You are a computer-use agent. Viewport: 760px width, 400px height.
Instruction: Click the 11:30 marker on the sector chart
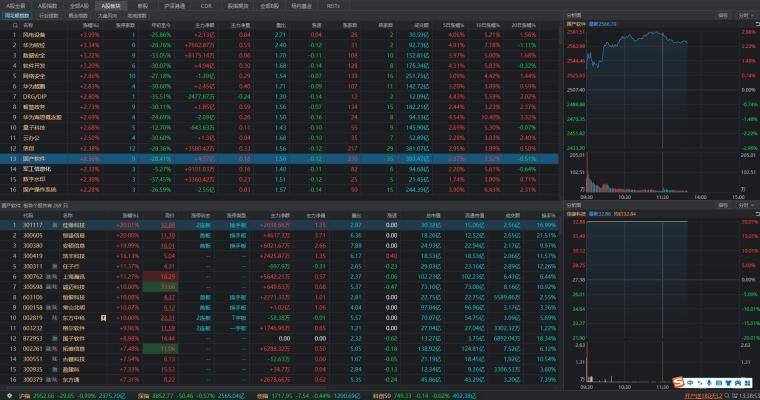click(x=663, y=197)
